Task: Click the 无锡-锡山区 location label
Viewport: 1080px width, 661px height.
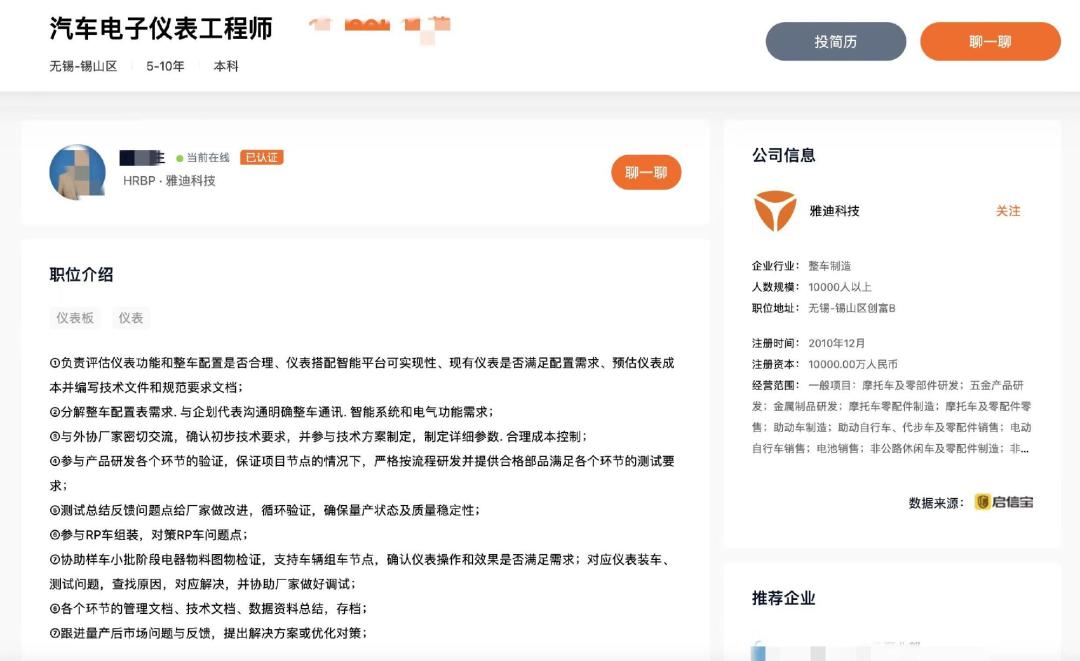Action: (83, 66)
